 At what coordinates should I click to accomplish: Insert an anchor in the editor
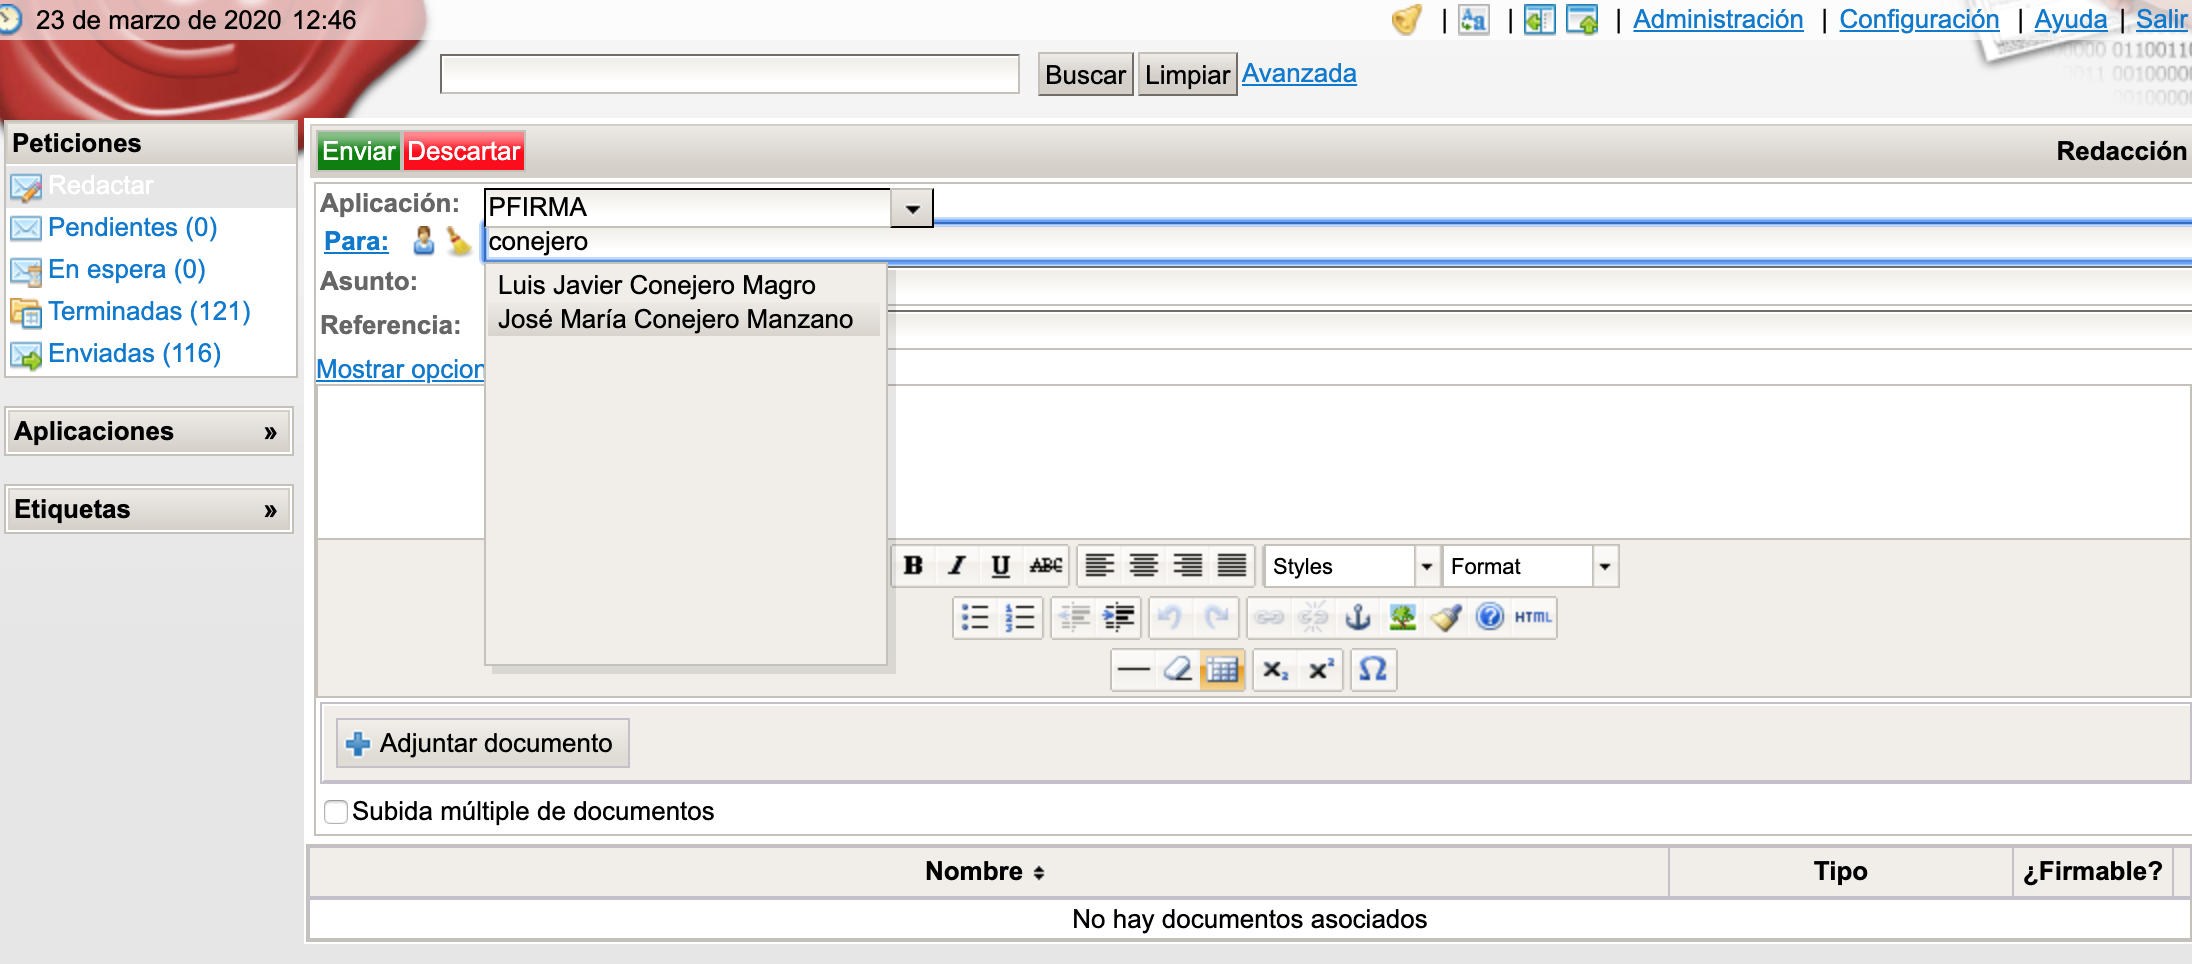pyautogui.click(x=1357, y=617)
